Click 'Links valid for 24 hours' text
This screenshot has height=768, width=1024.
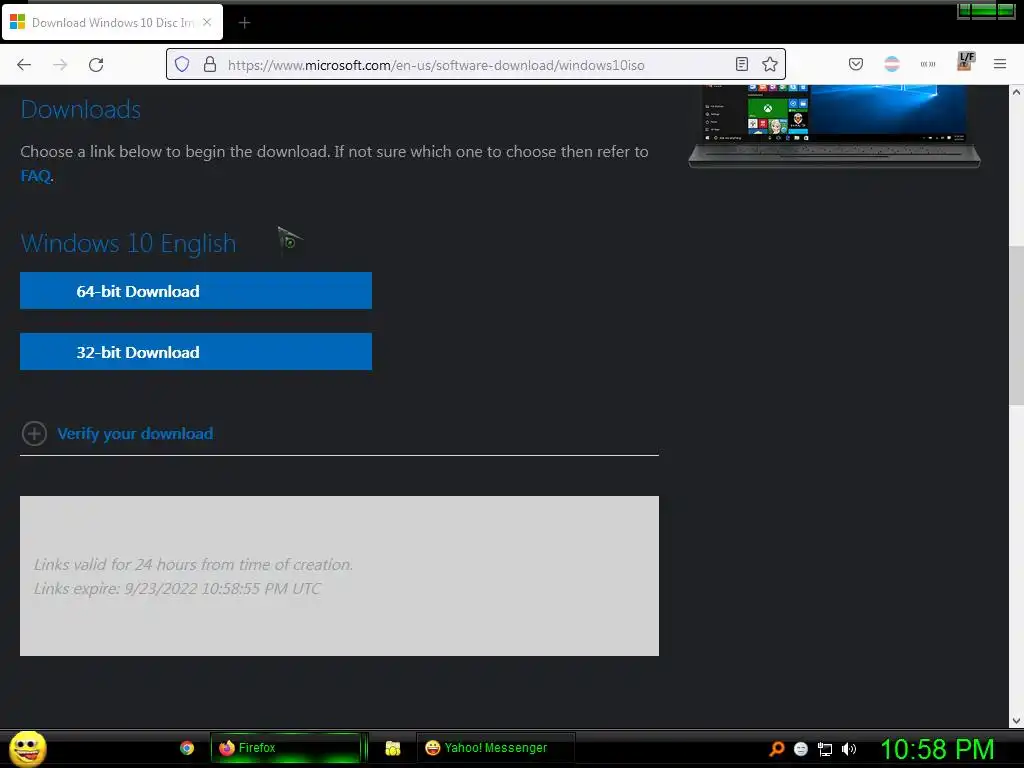click(193, 564)
